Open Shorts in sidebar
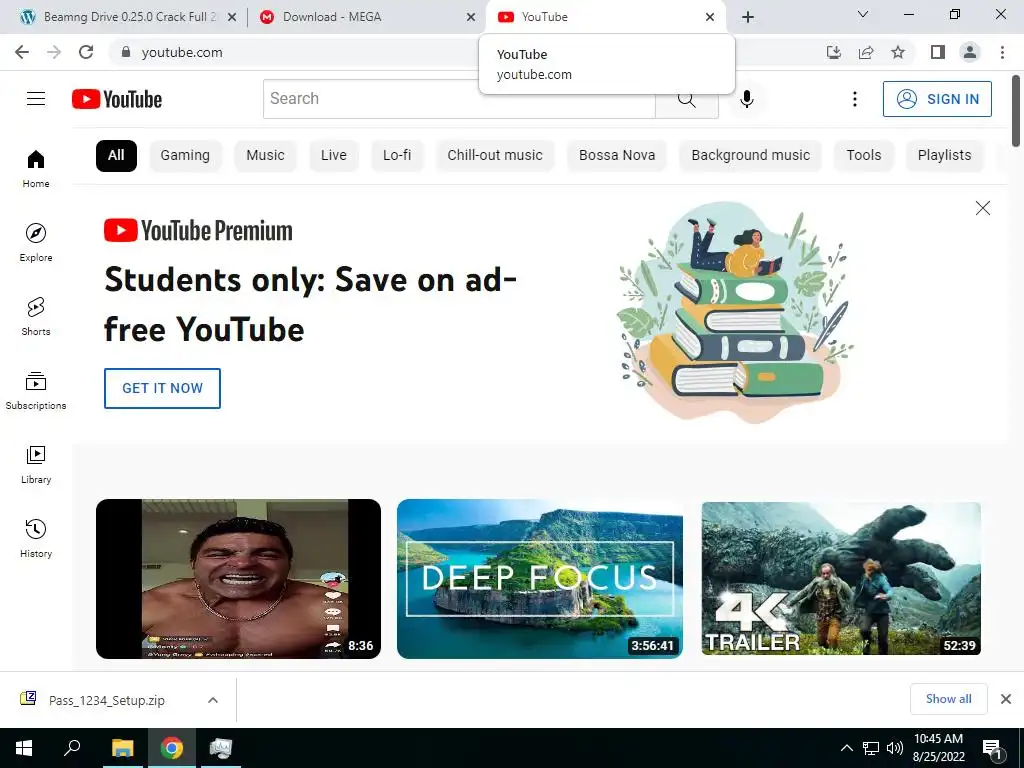This screenshot has height=768, width=1024. (x=36, y=316)
